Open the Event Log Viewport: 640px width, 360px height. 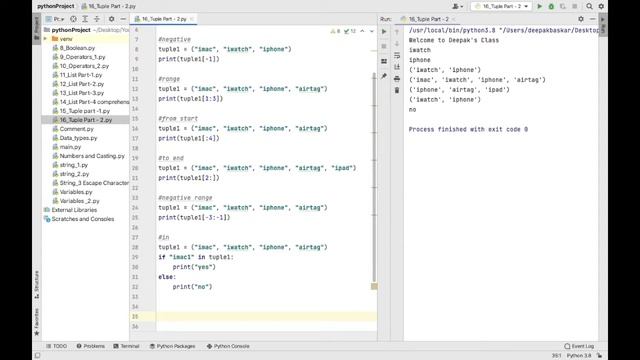coord(579,346)
